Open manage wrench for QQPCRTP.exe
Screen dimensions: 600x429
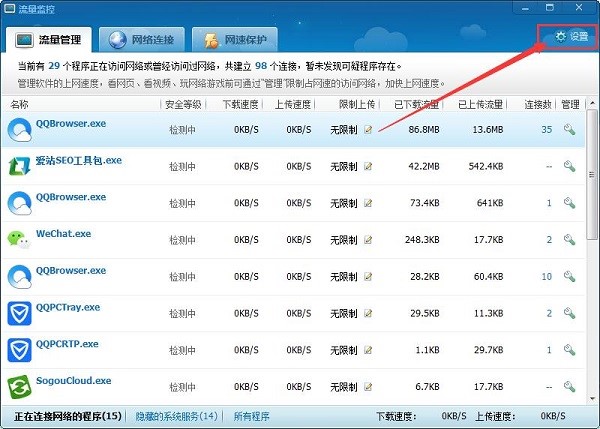click(569, 350)
